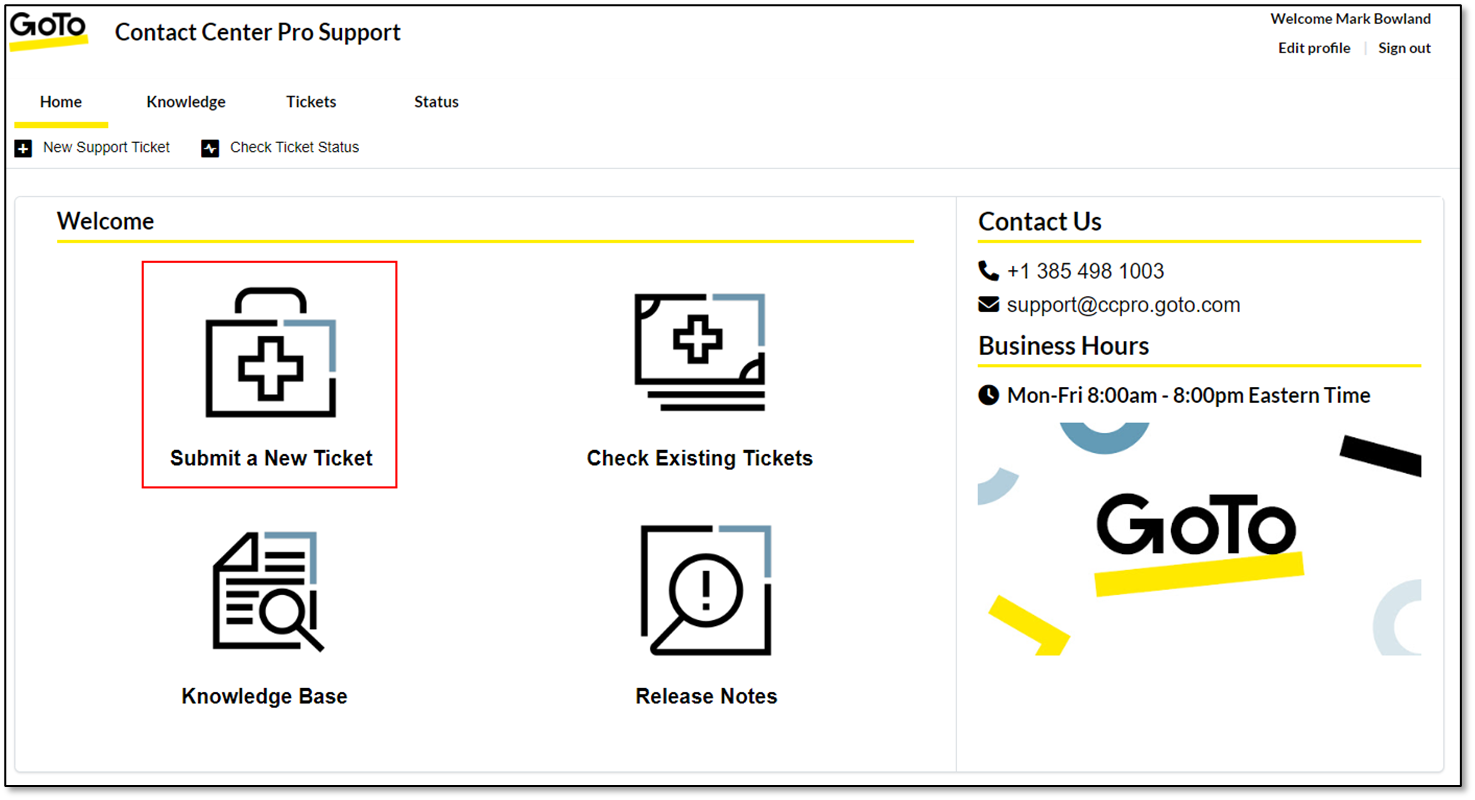Click the Check Ticket Status link
1475x800 pixels.
point(294,148)
